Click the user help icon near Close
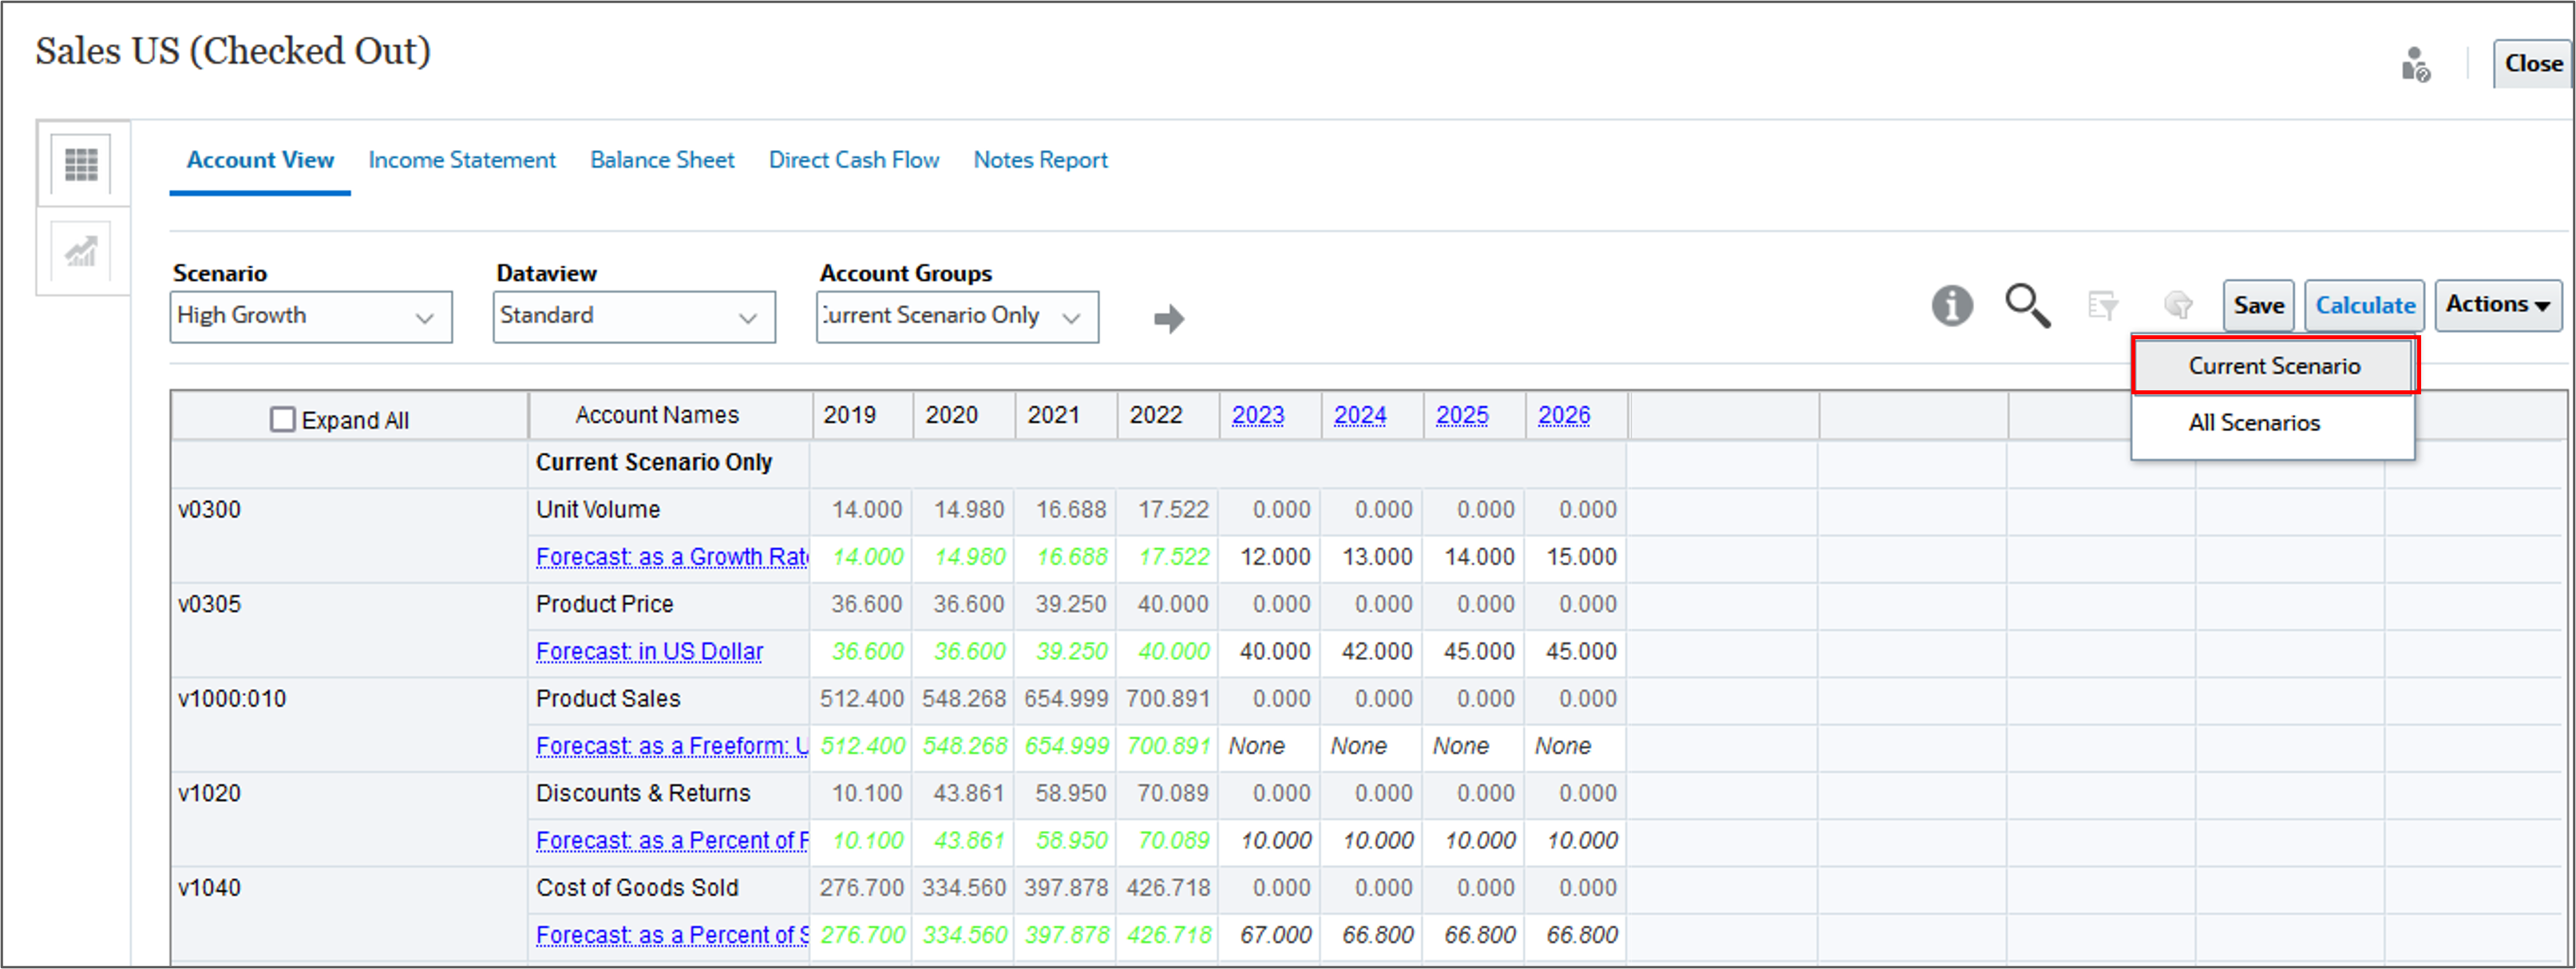Viewport: 2576px width, 969px height. pos(2415,65)
